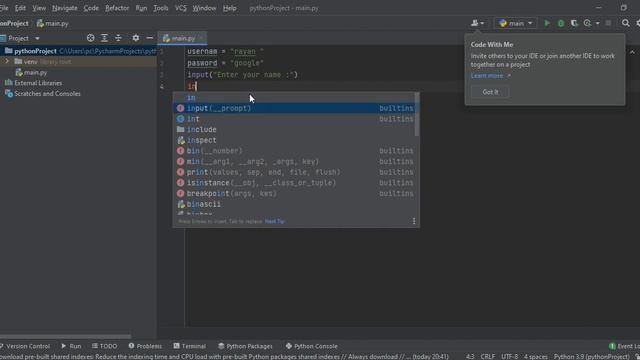Hide the Project tool window
640x360 pixels.
(149, 38)
